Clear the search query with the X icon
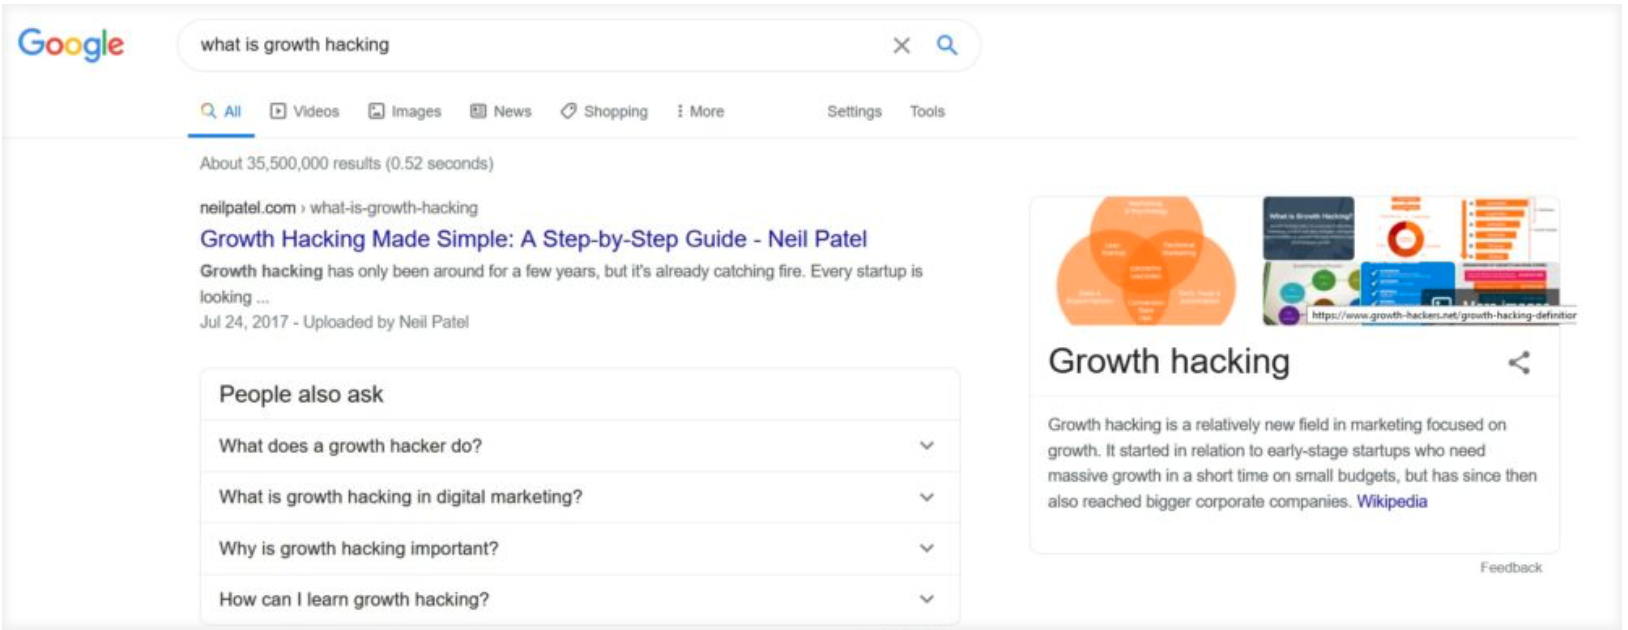 (x=901, y=45)
